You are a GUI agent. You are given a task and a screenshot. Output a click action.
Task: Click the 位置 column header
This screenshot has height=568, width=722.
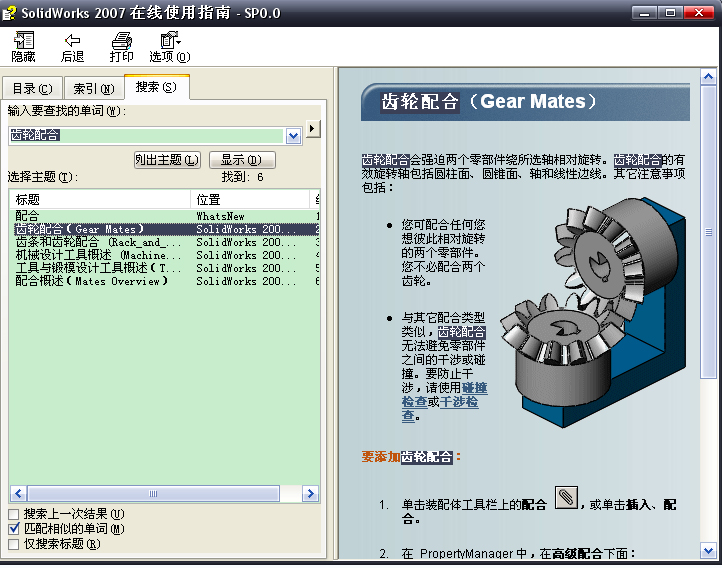pos(250,199)
